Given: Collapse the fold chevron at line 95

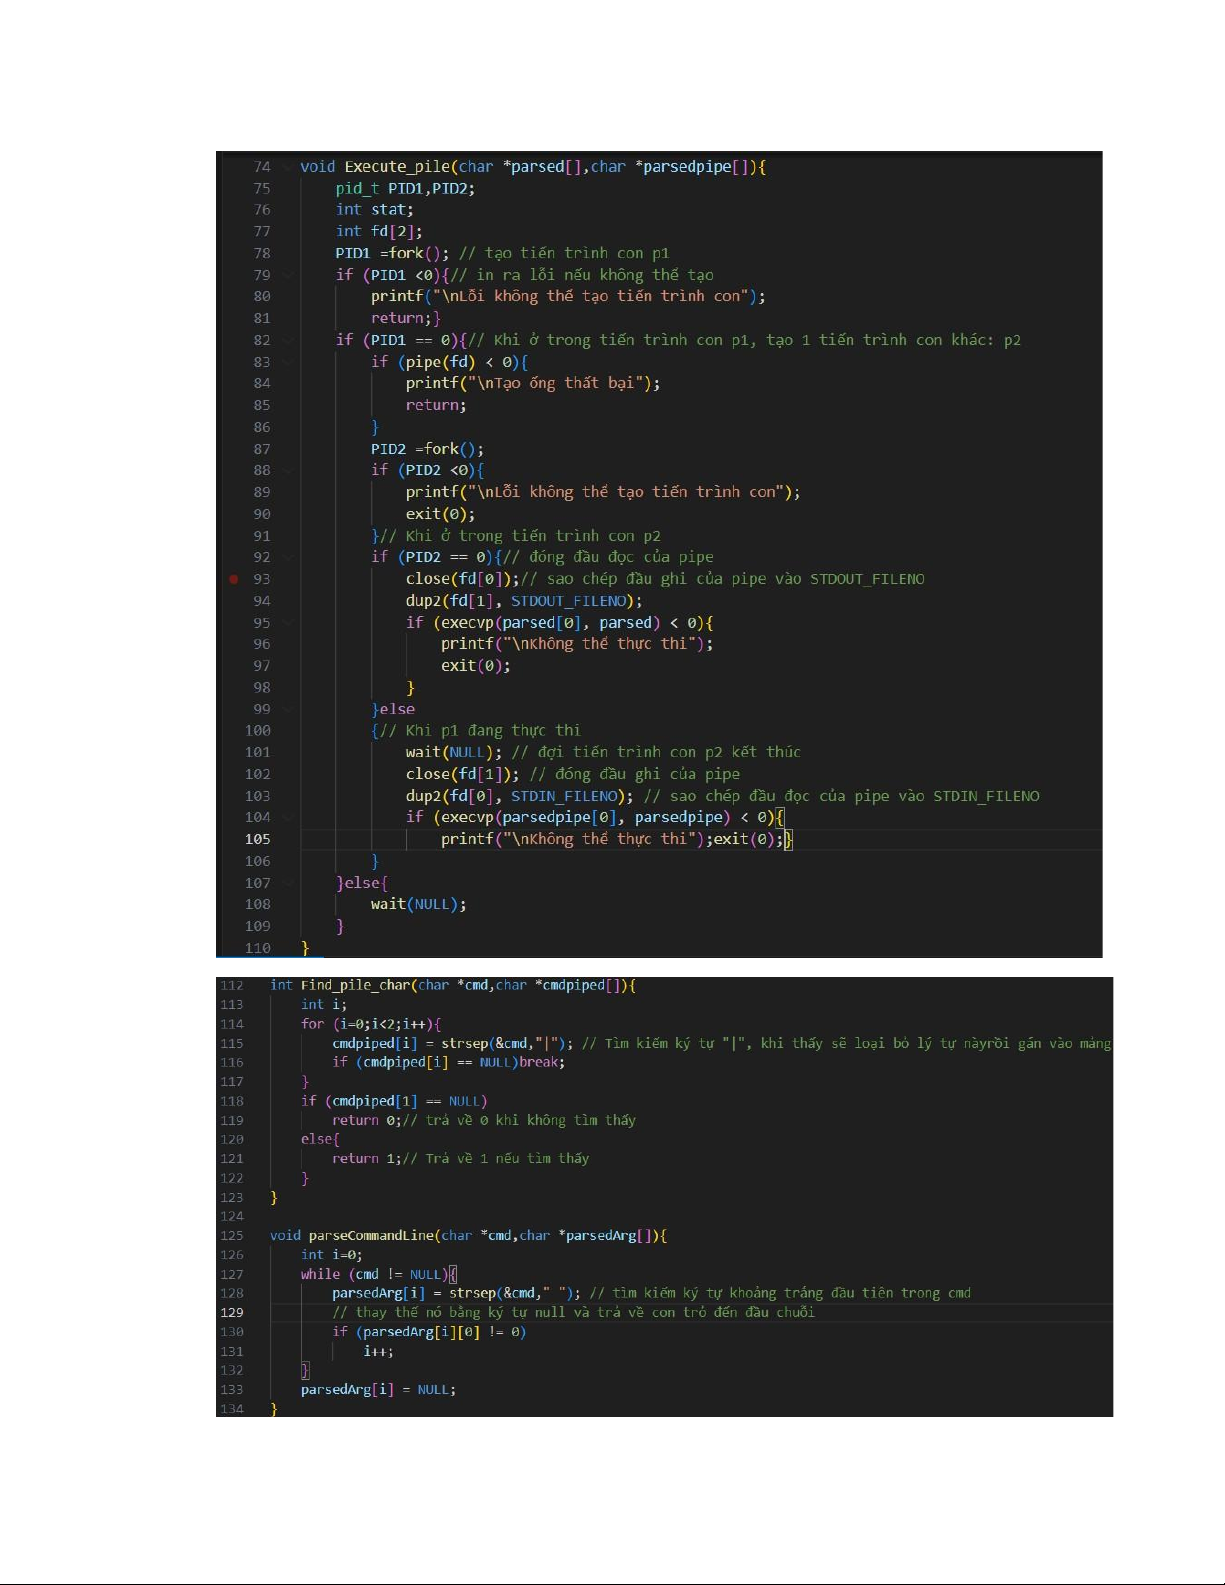Looking at the screenshot, I should click(288, 622).
